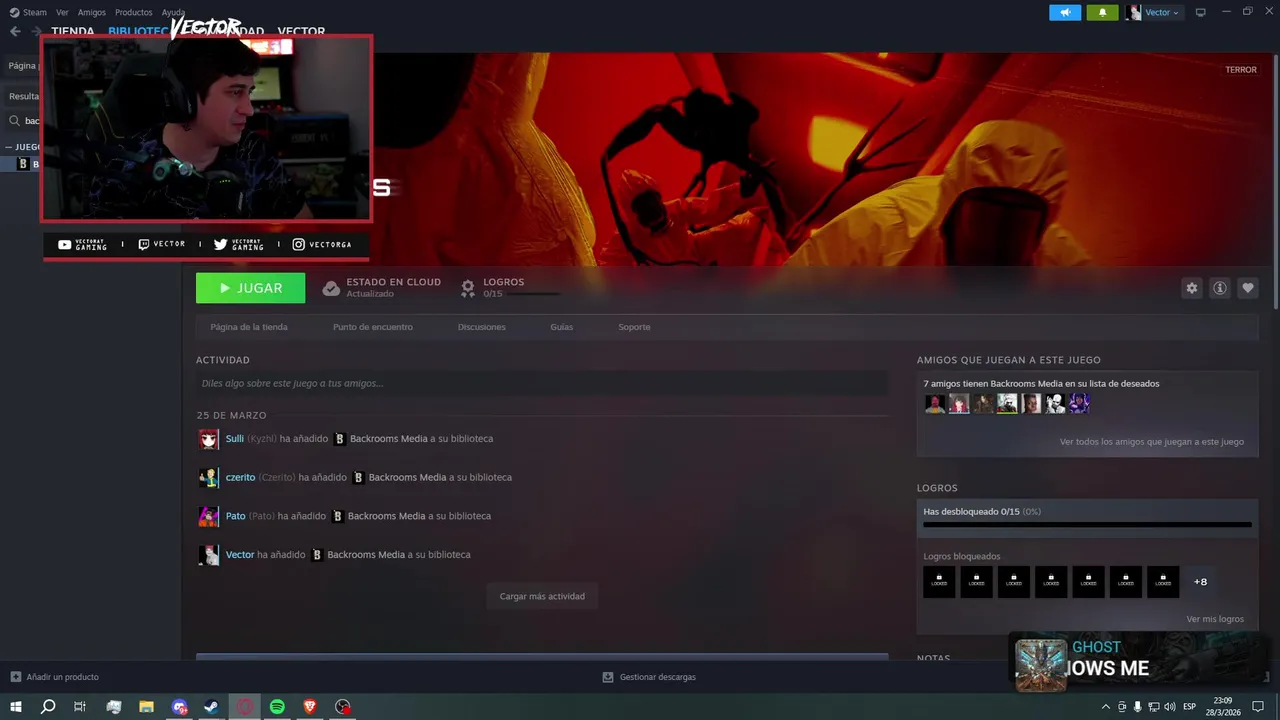The image size is (1280, 720).
Task: Open Ver todos los amigos que juegan link
Action: coord(1152,441)
